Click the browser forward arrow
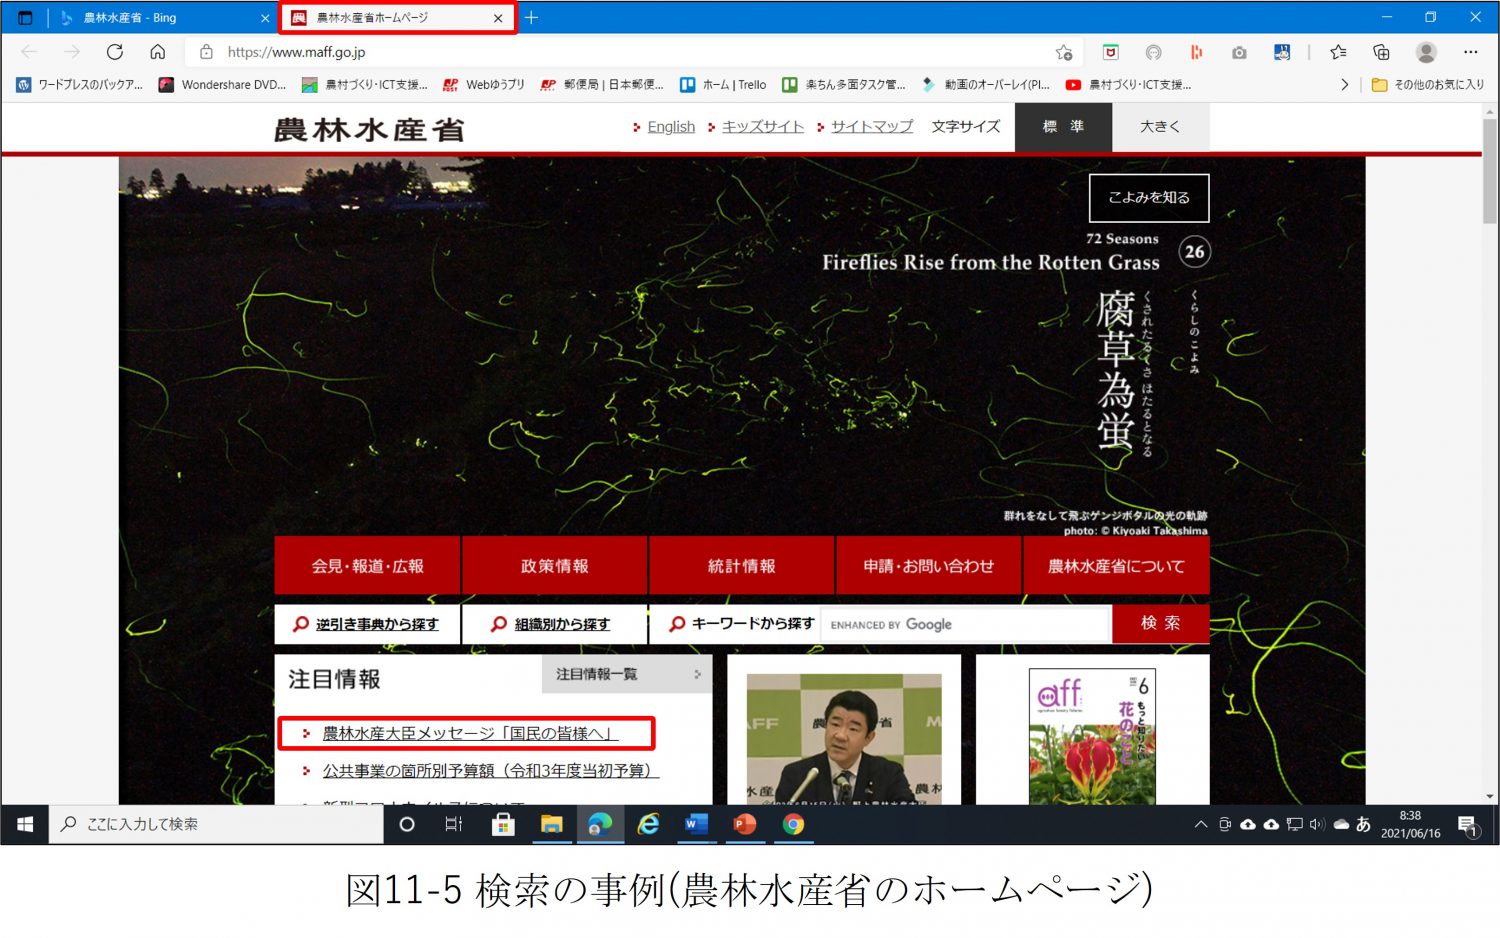Screen dimensions: 1500x938 point(71,52)
